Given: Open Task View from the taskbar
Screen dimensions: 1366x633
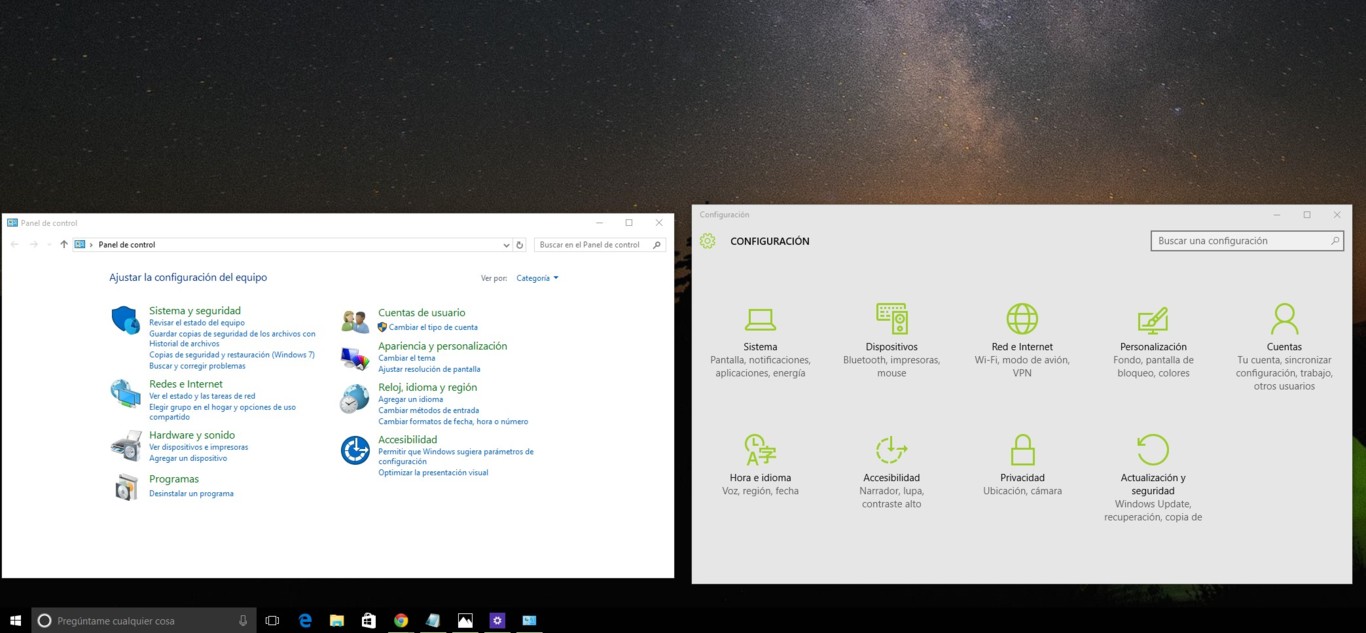Looking at the screenshot, I should point(272,620).
